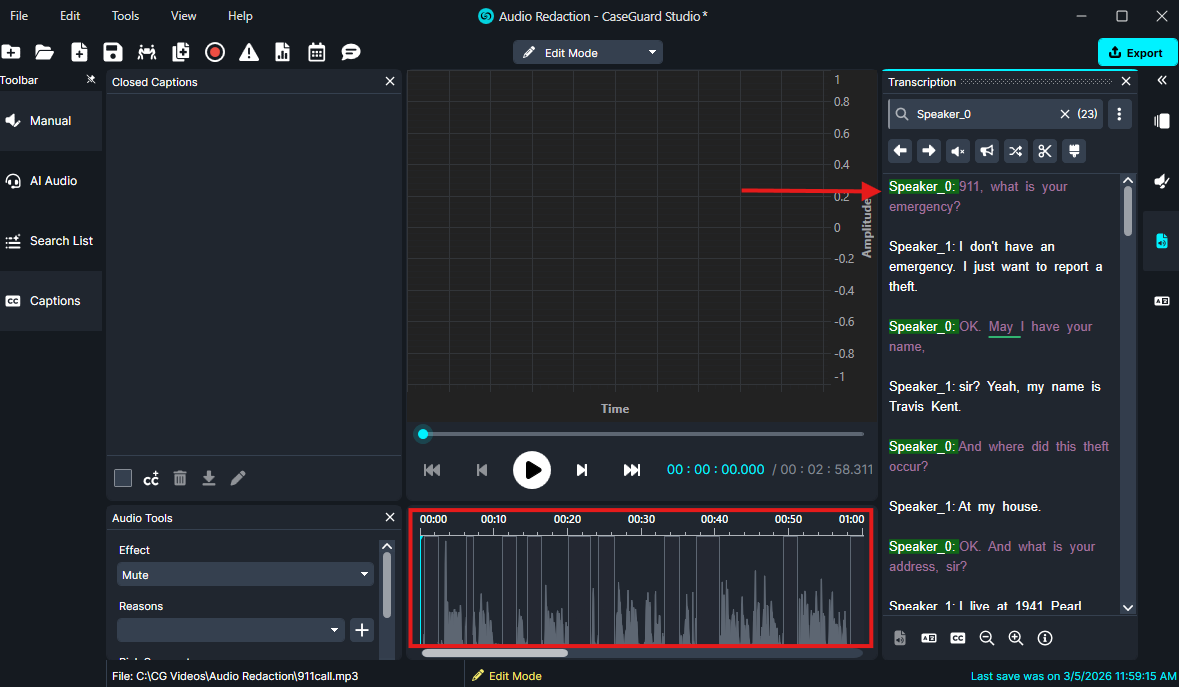Image resolution: width=1179 pixels, height=687 pixels.
Task: Click the red record button in top toolbar
Action: tap(215, 52)
